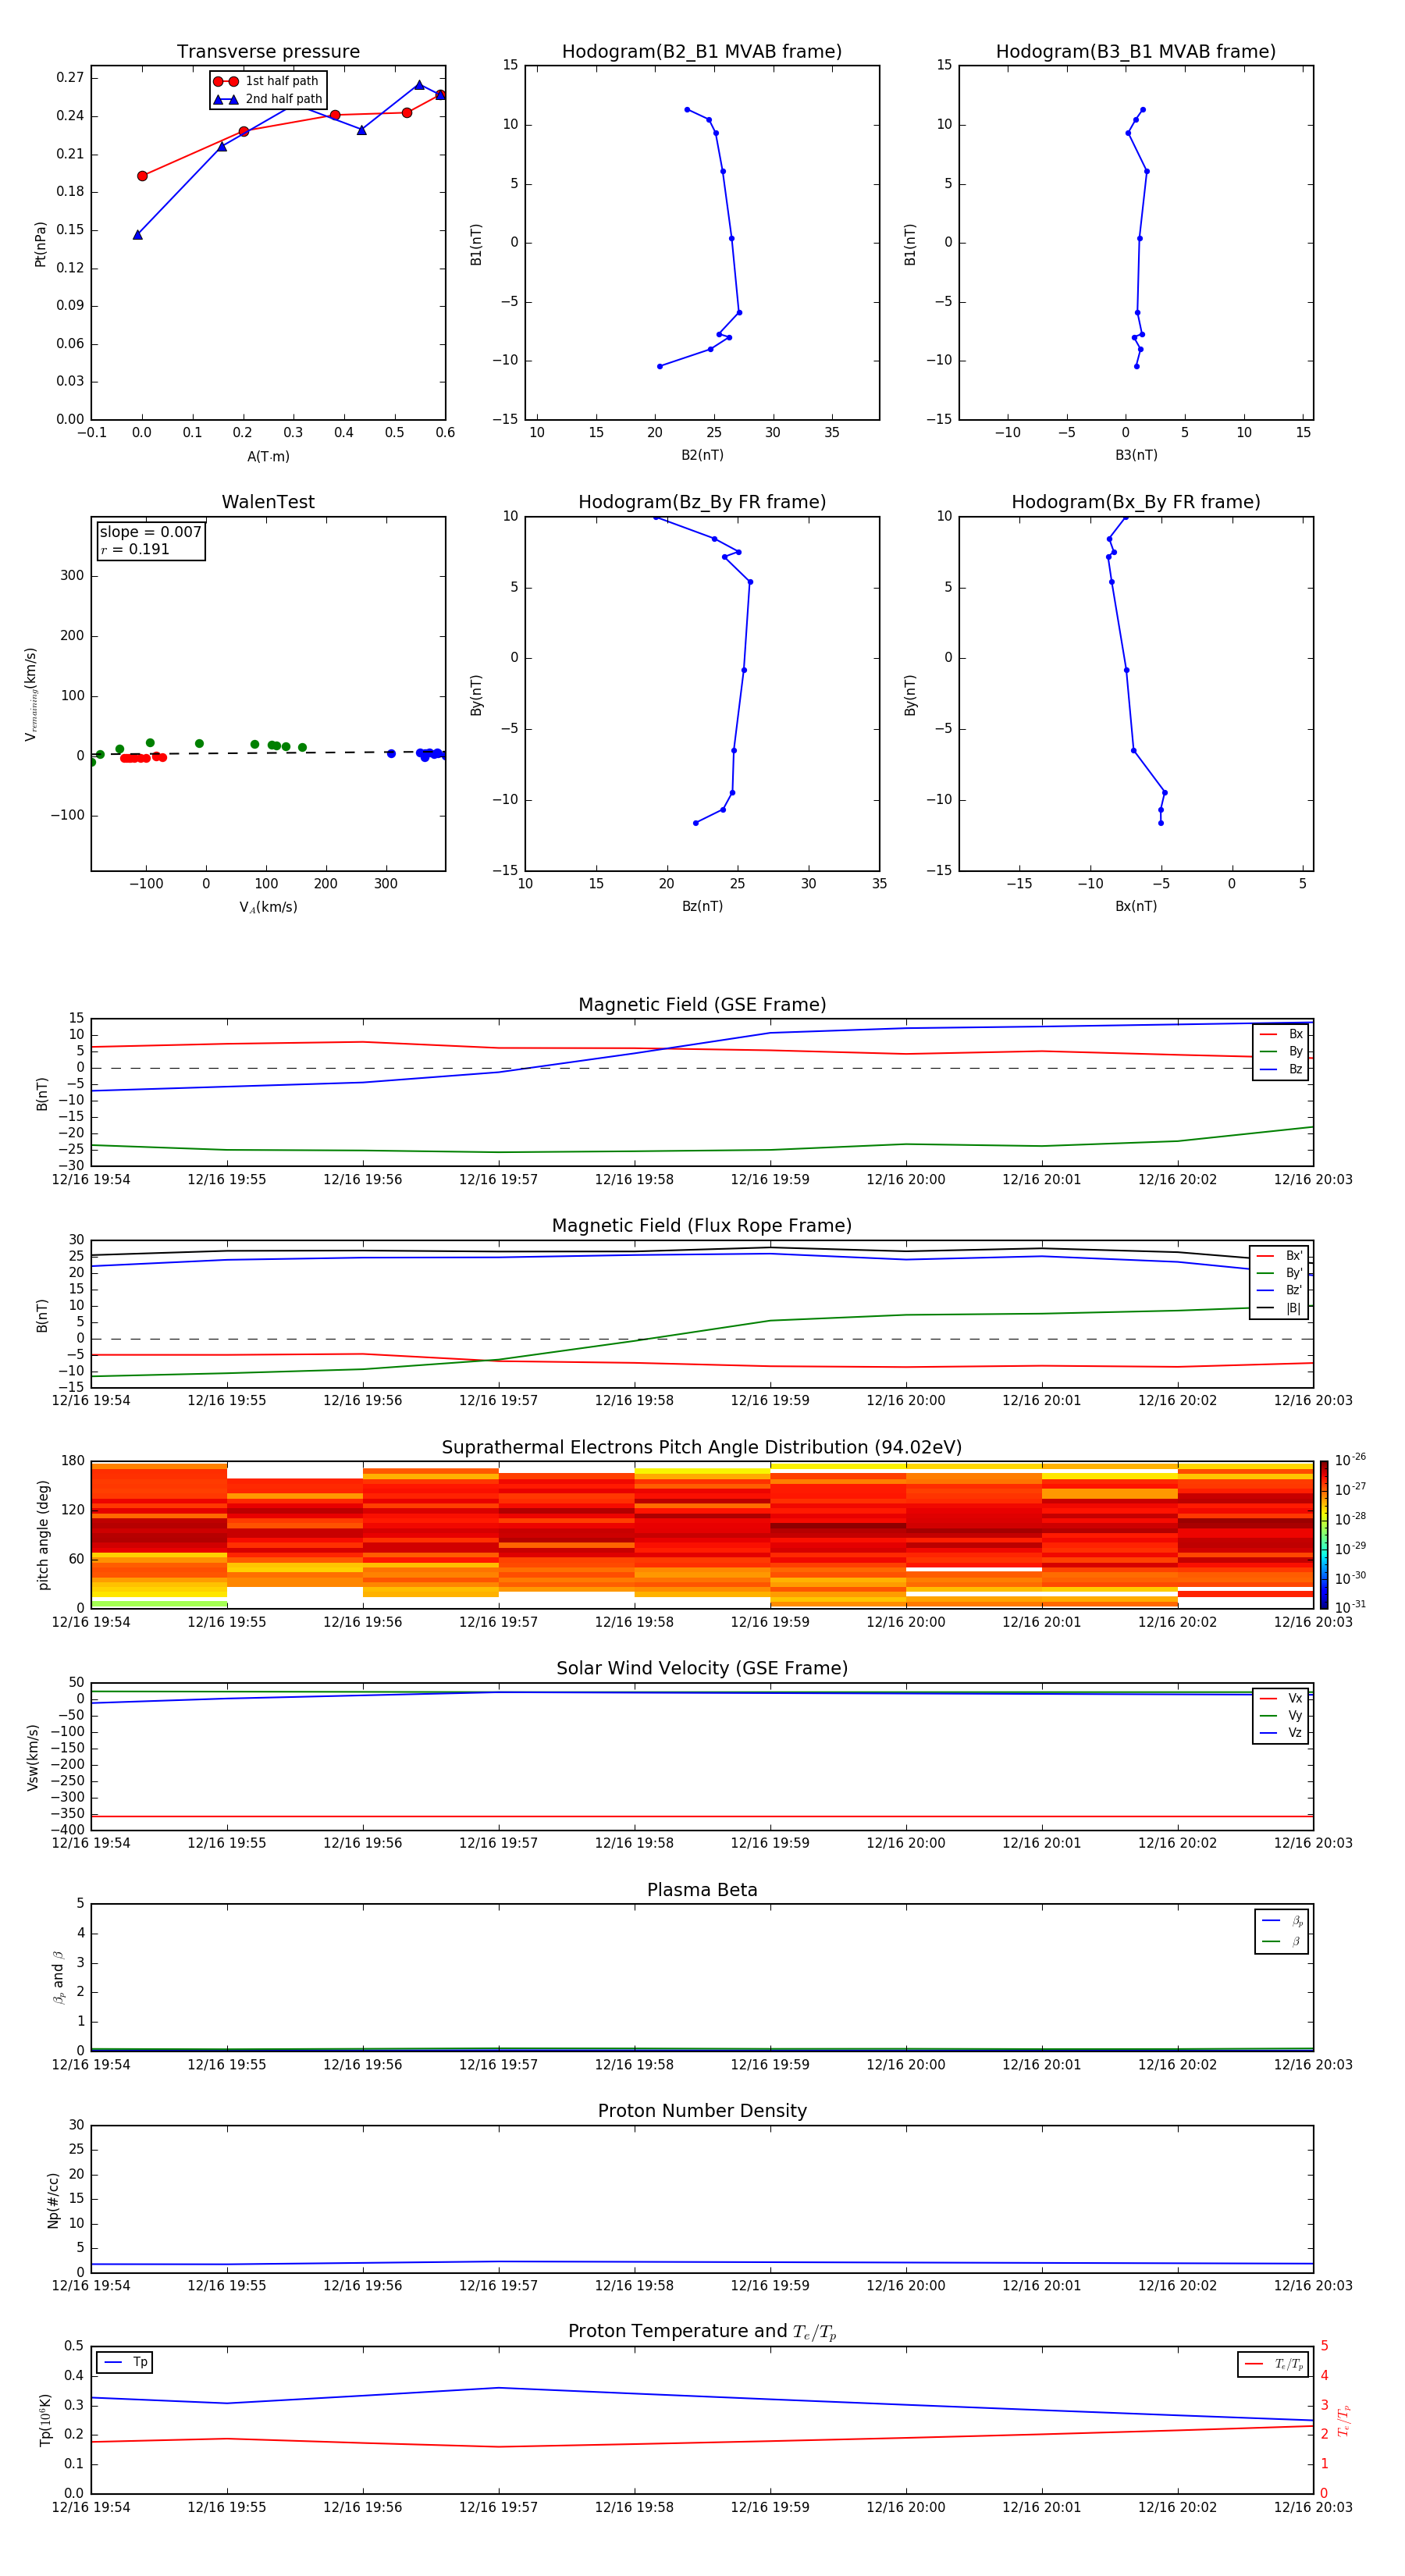Click the "Hodogram(Bx_By FR frame)" title

tap(1136, 502)
